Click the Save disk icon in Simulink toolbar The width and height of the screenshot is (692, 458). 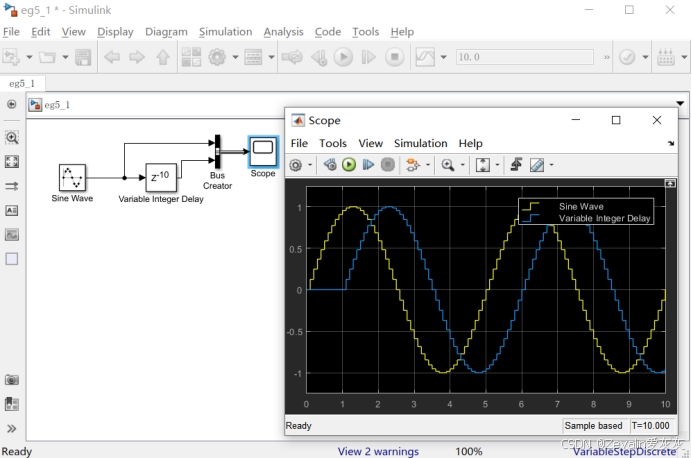click(83, 57)
